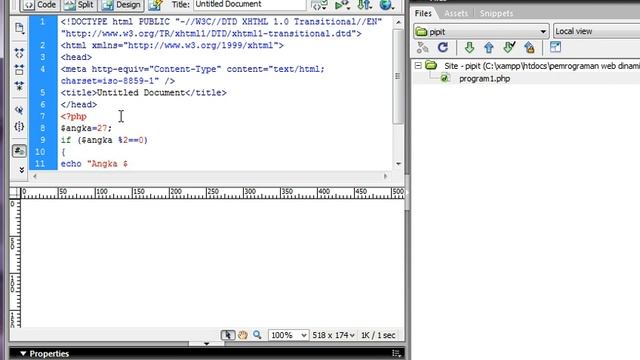640x360 pixels.
Task: Switch to Split view
Action: pyautogui.click(x=80, y=5)
